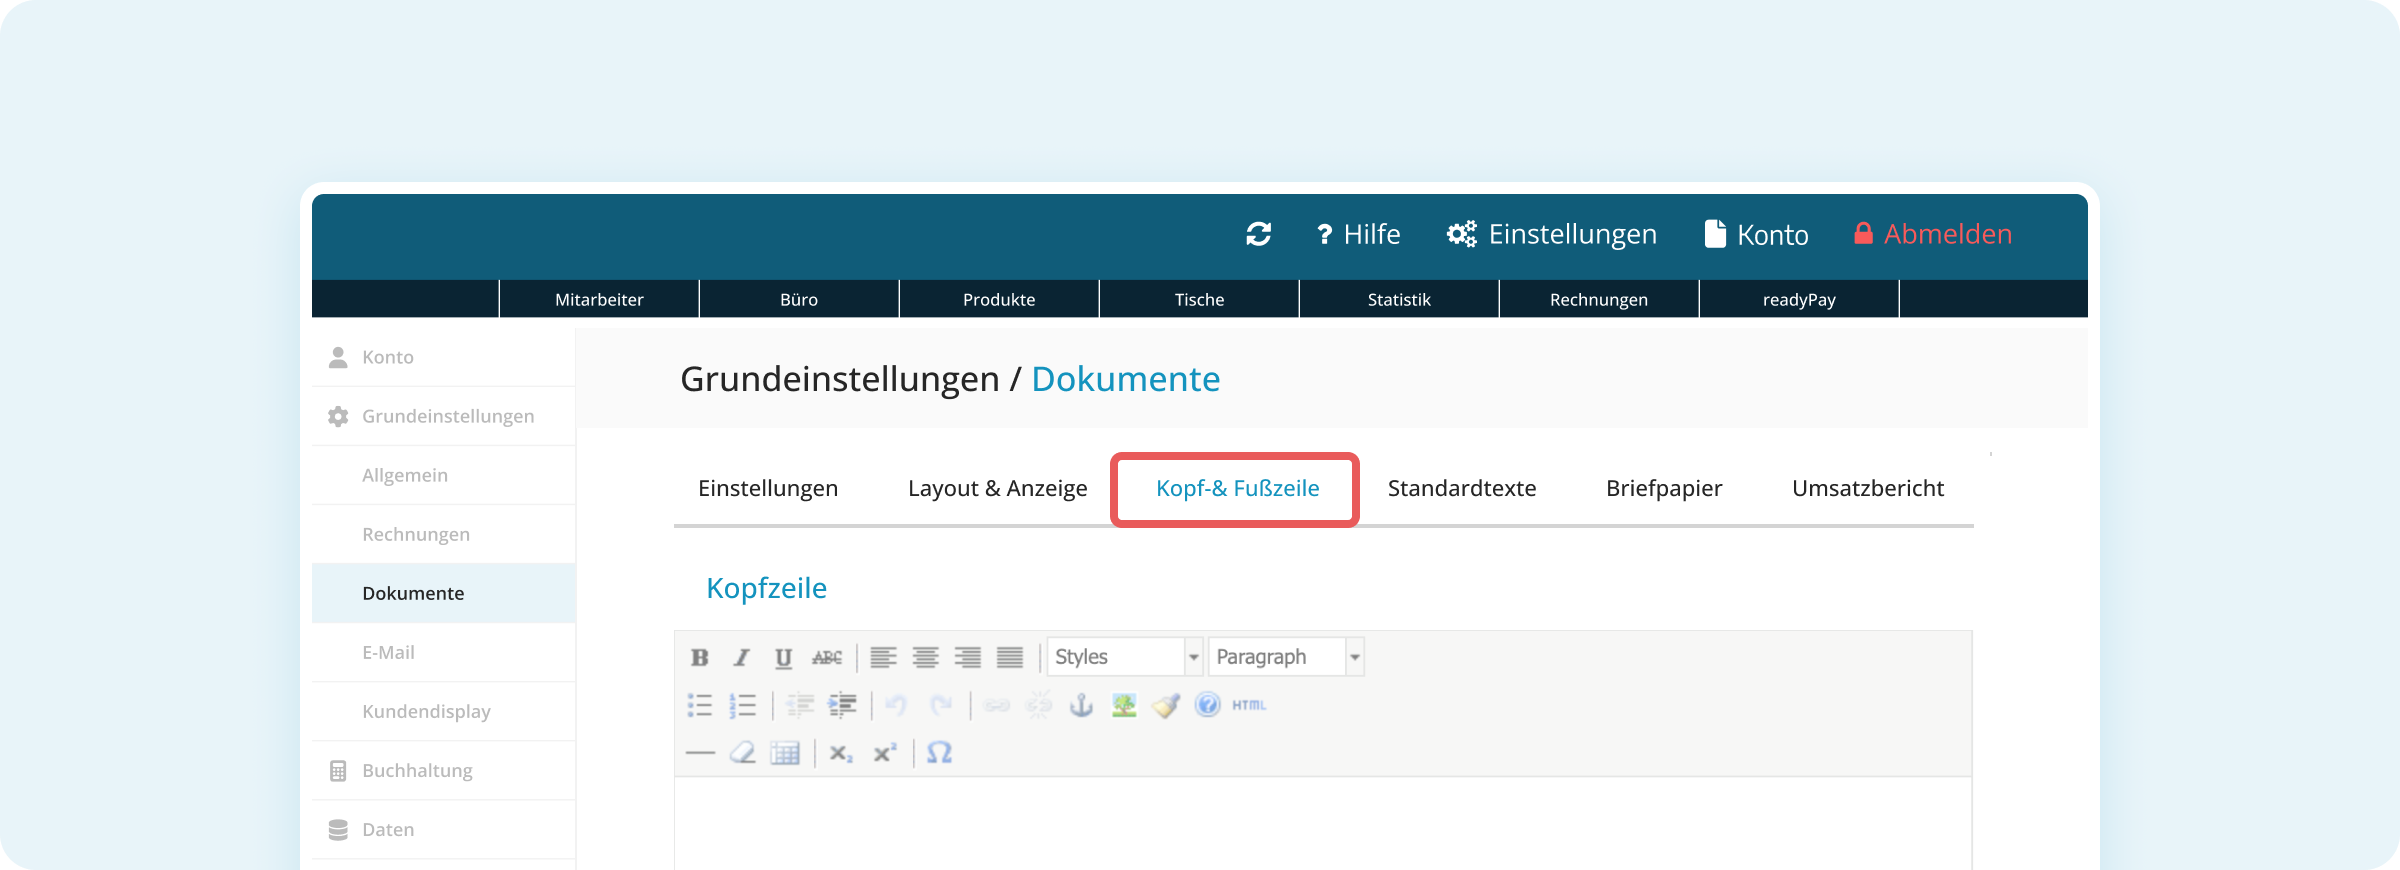Screen dimensions: 2400x870
Task: Click the undo arrow icon
Action: coord(897,705)
